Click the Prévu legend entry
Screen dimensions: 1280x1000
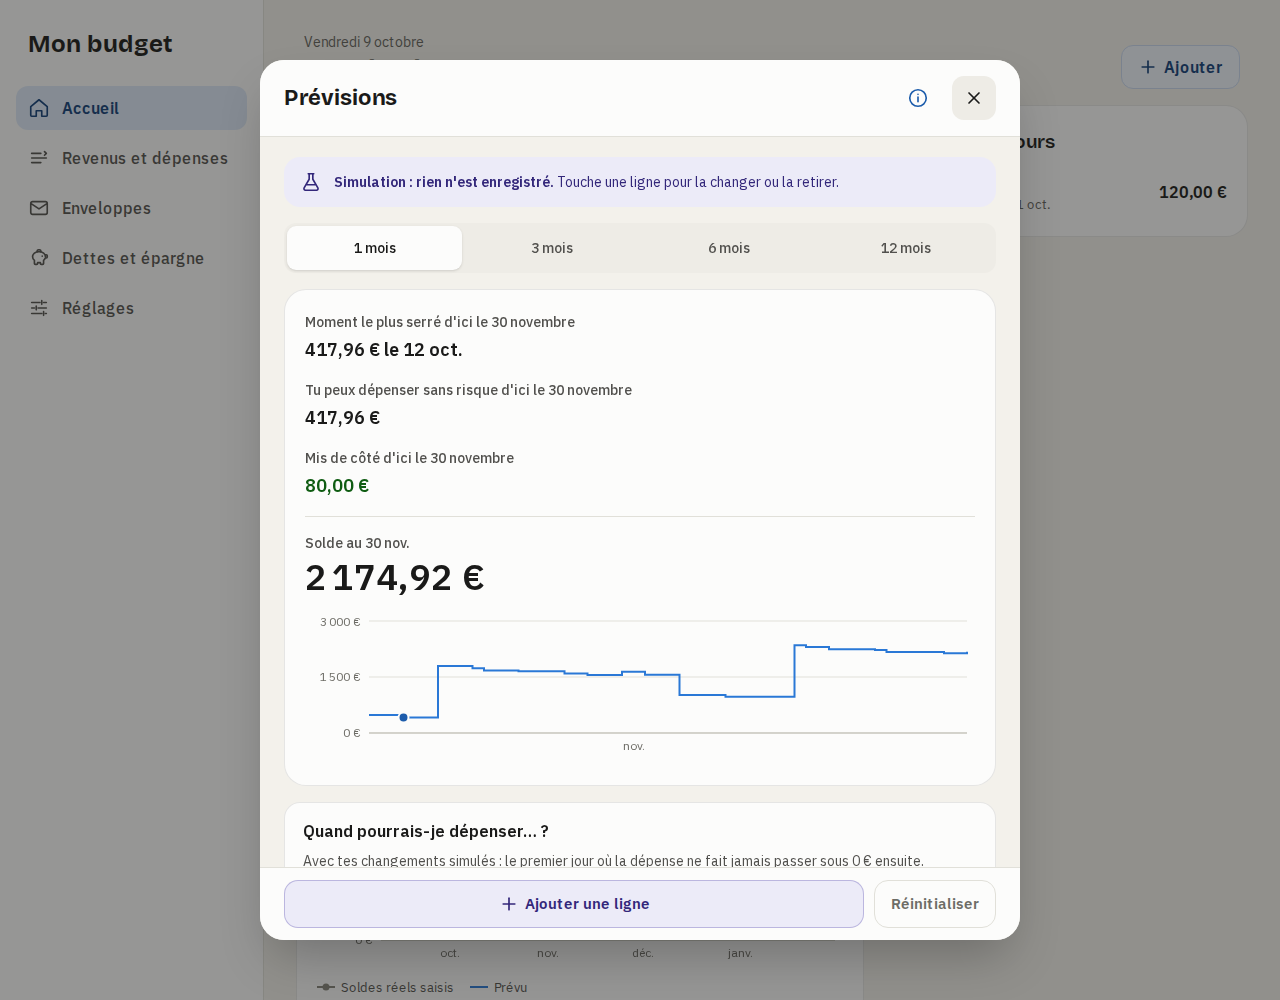[499, 987]
